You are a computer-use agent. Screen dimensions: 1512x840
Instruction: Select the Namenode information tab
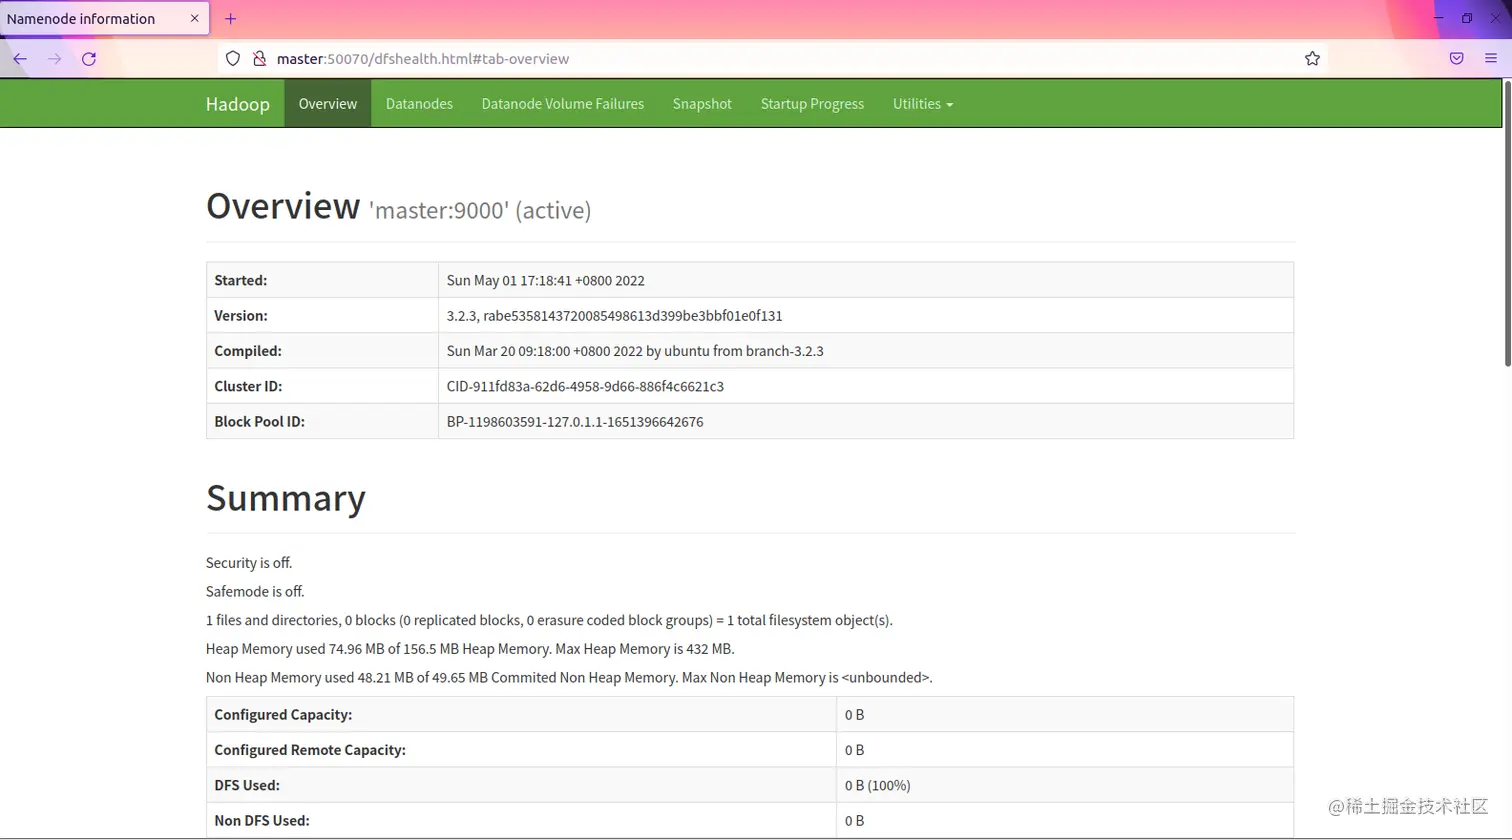click(104, 19)
